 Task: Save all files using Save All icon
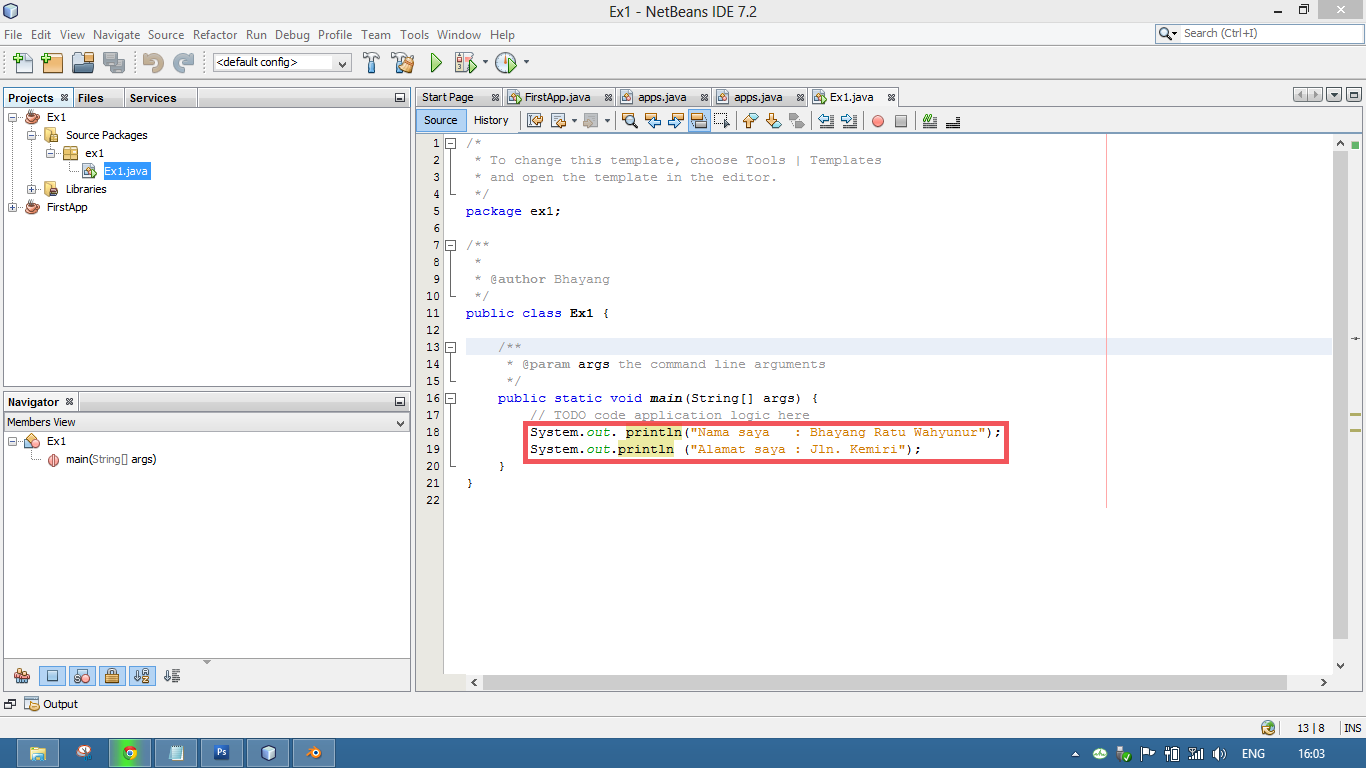click(x=114, y=62)
